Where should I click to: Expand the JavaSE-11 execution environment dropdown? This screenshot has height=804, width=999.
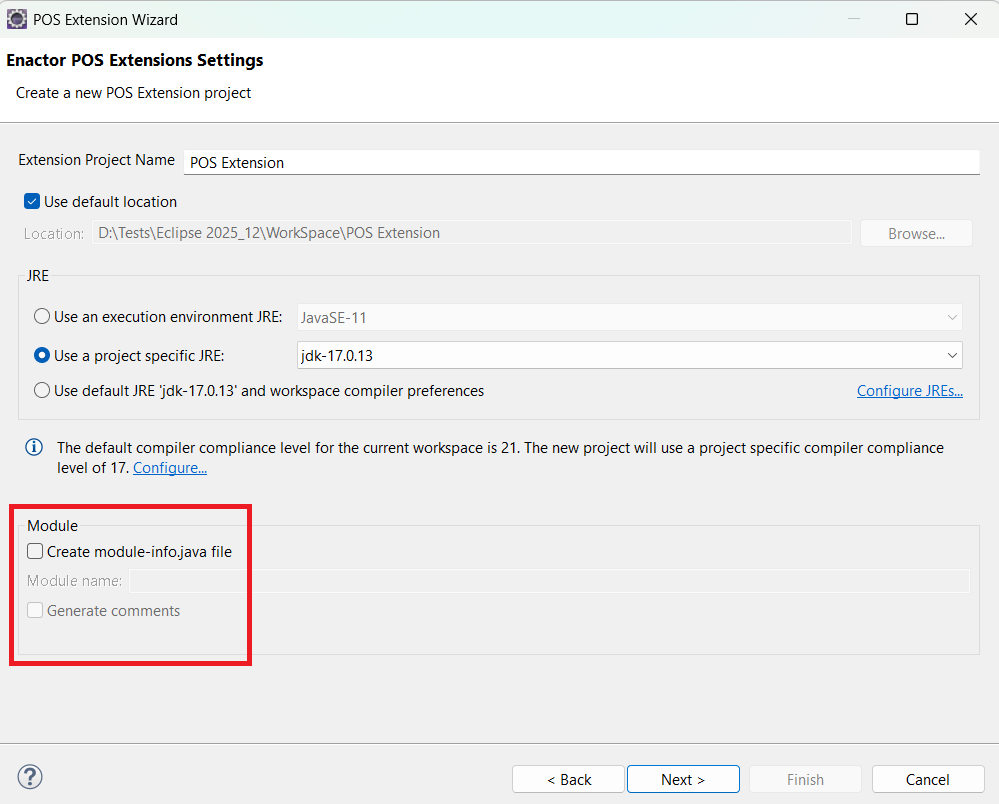pyautogui.click(x=629, y=317)
